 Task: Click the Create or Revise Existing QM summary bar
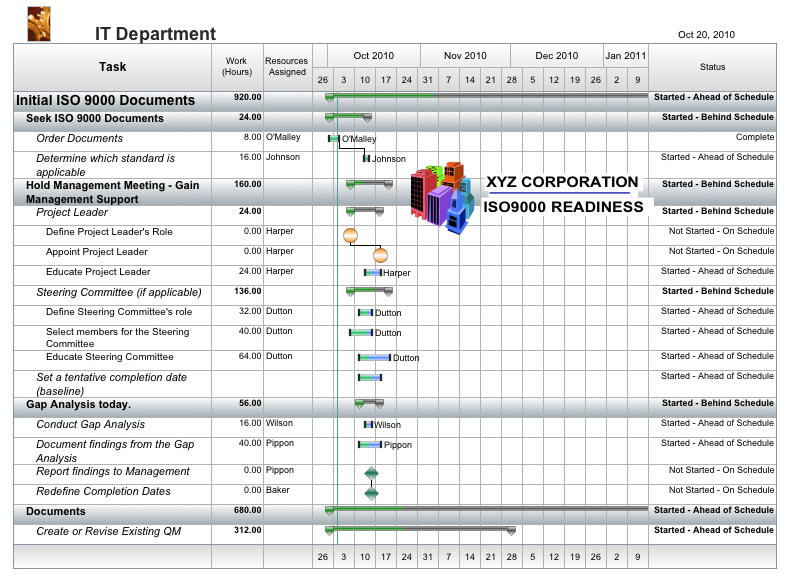pyautogui.click(x=420, y=530)
